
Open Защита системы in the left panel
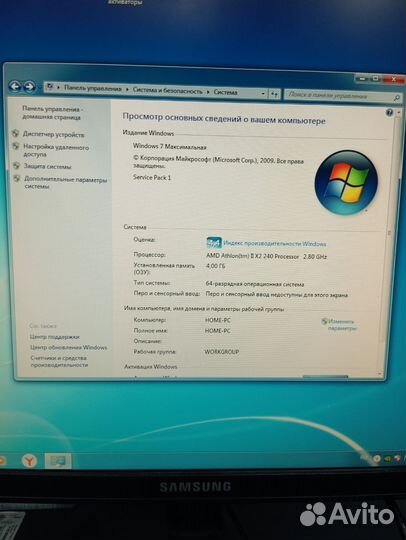[x=48, y=167]
